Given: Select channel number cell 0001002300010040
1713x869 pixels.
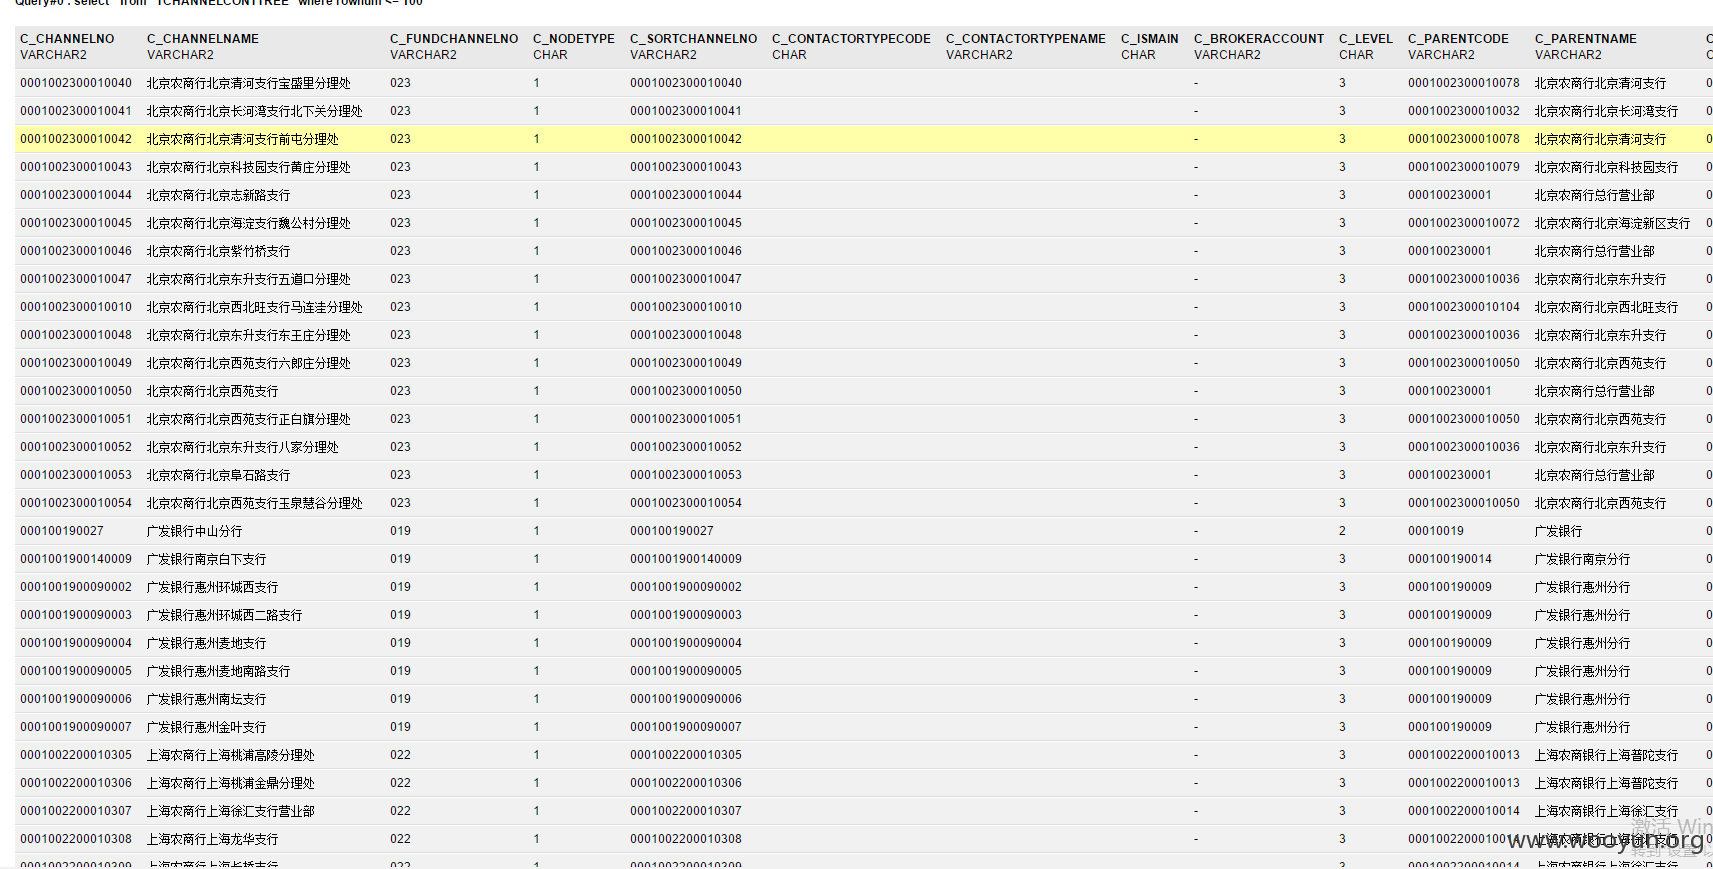Looking at the screenshot, I should tap(76, 83).
